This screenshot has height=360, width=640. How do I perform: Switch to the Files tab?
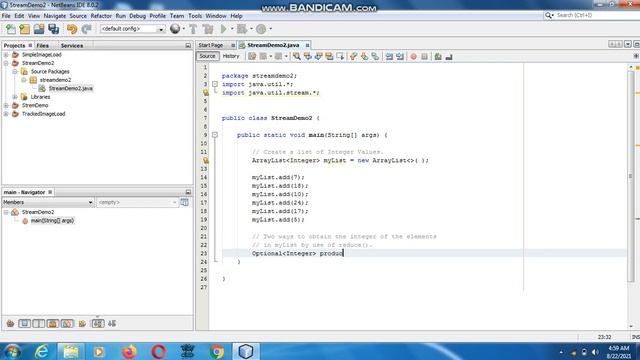pos(42,46)
